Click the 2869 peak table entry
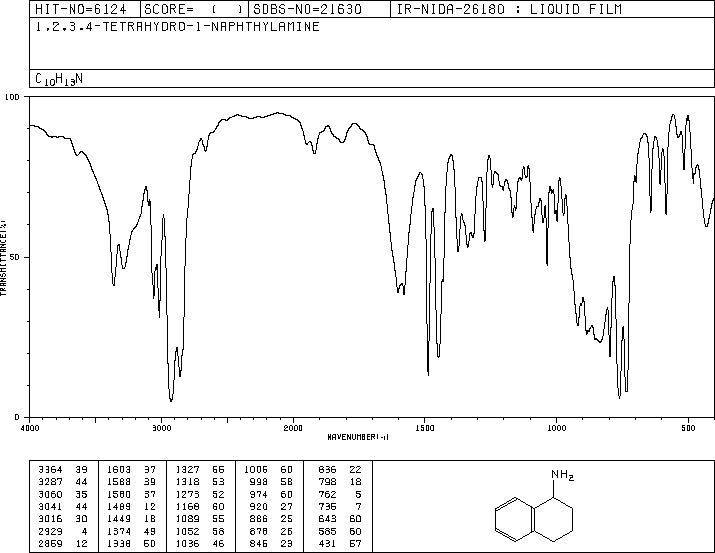Image resolution: width=715 pixels, height=553 pixels. pos(63,543)
